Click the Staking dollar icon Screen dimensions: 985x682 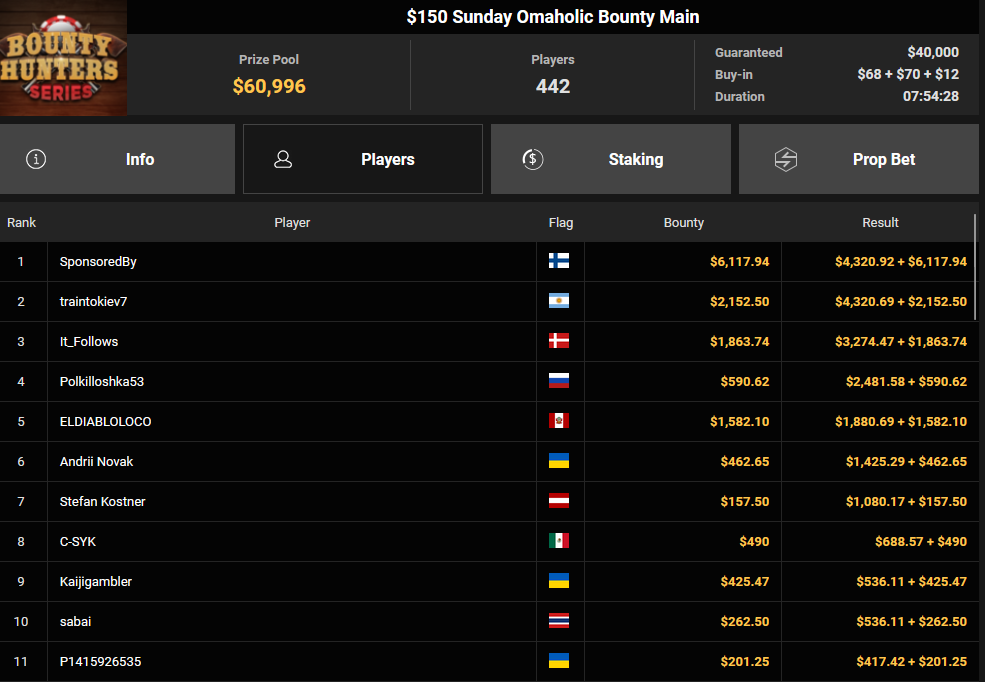pyautogui.click(x=533, y=159)
